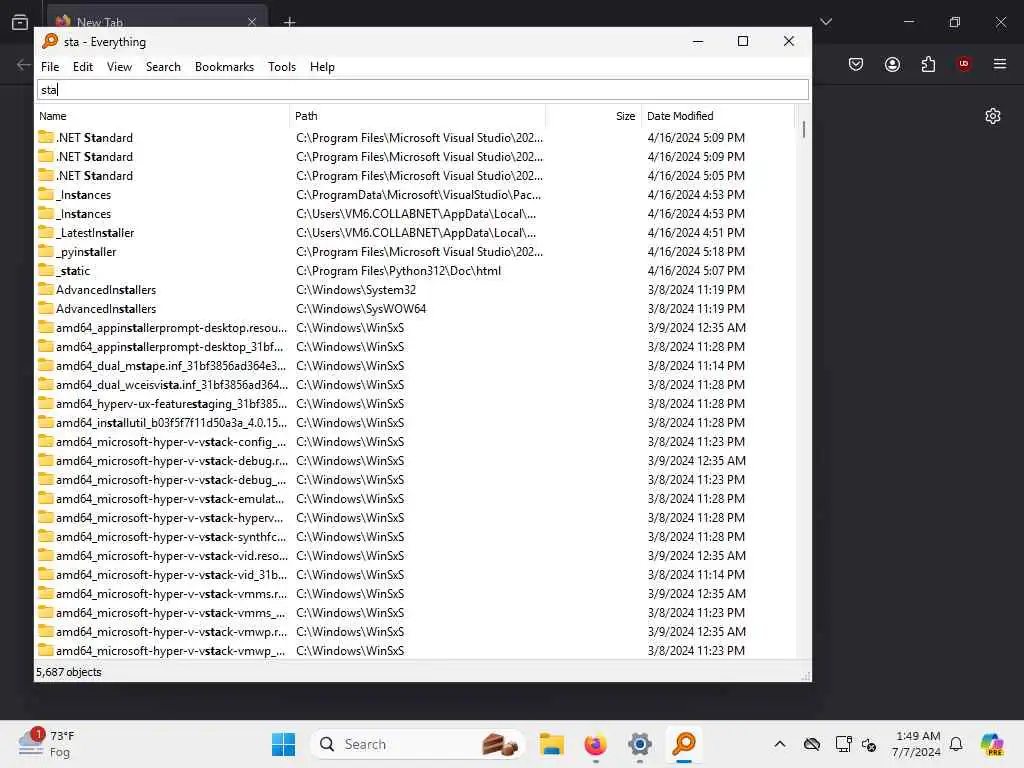Click path 'C:\Windows\SysWOW64'

[x=360, y=308]
